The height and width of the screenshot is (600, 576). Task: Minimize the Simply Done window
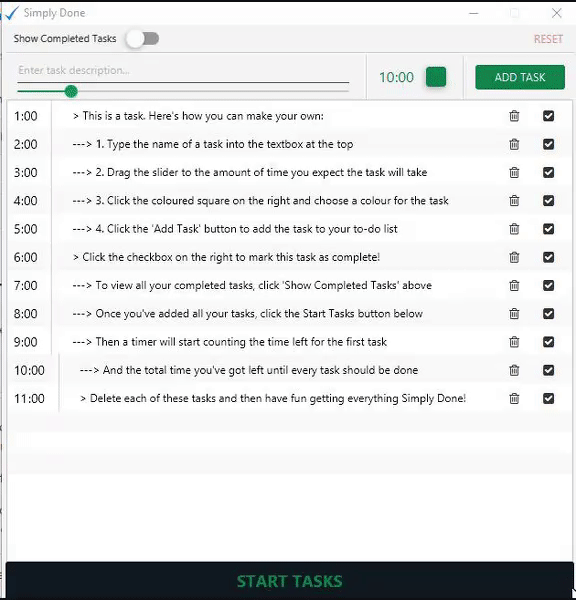(474, 13)
